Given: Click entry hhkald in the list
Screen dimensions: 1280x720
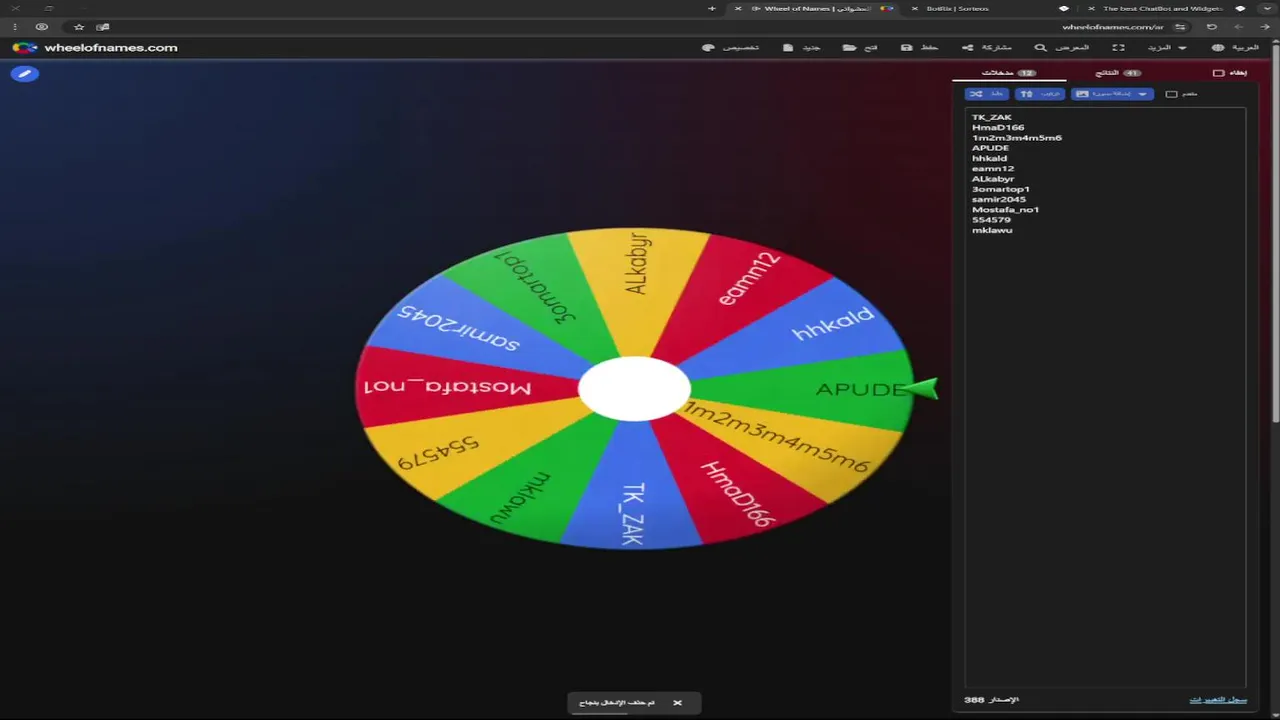Looking at the screenshot, I should click(x=989, y=158).
